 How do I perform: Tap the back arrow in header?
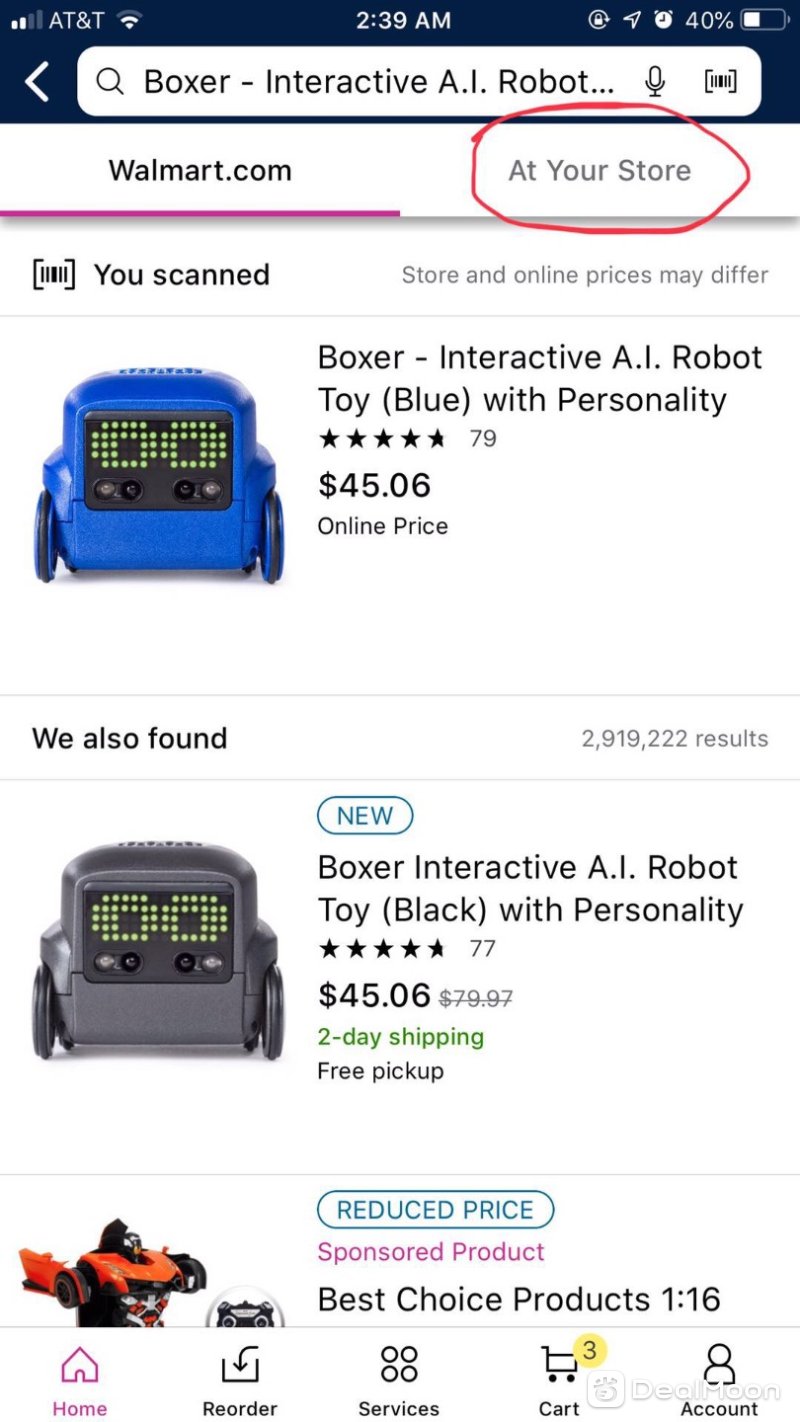[37, 82]
